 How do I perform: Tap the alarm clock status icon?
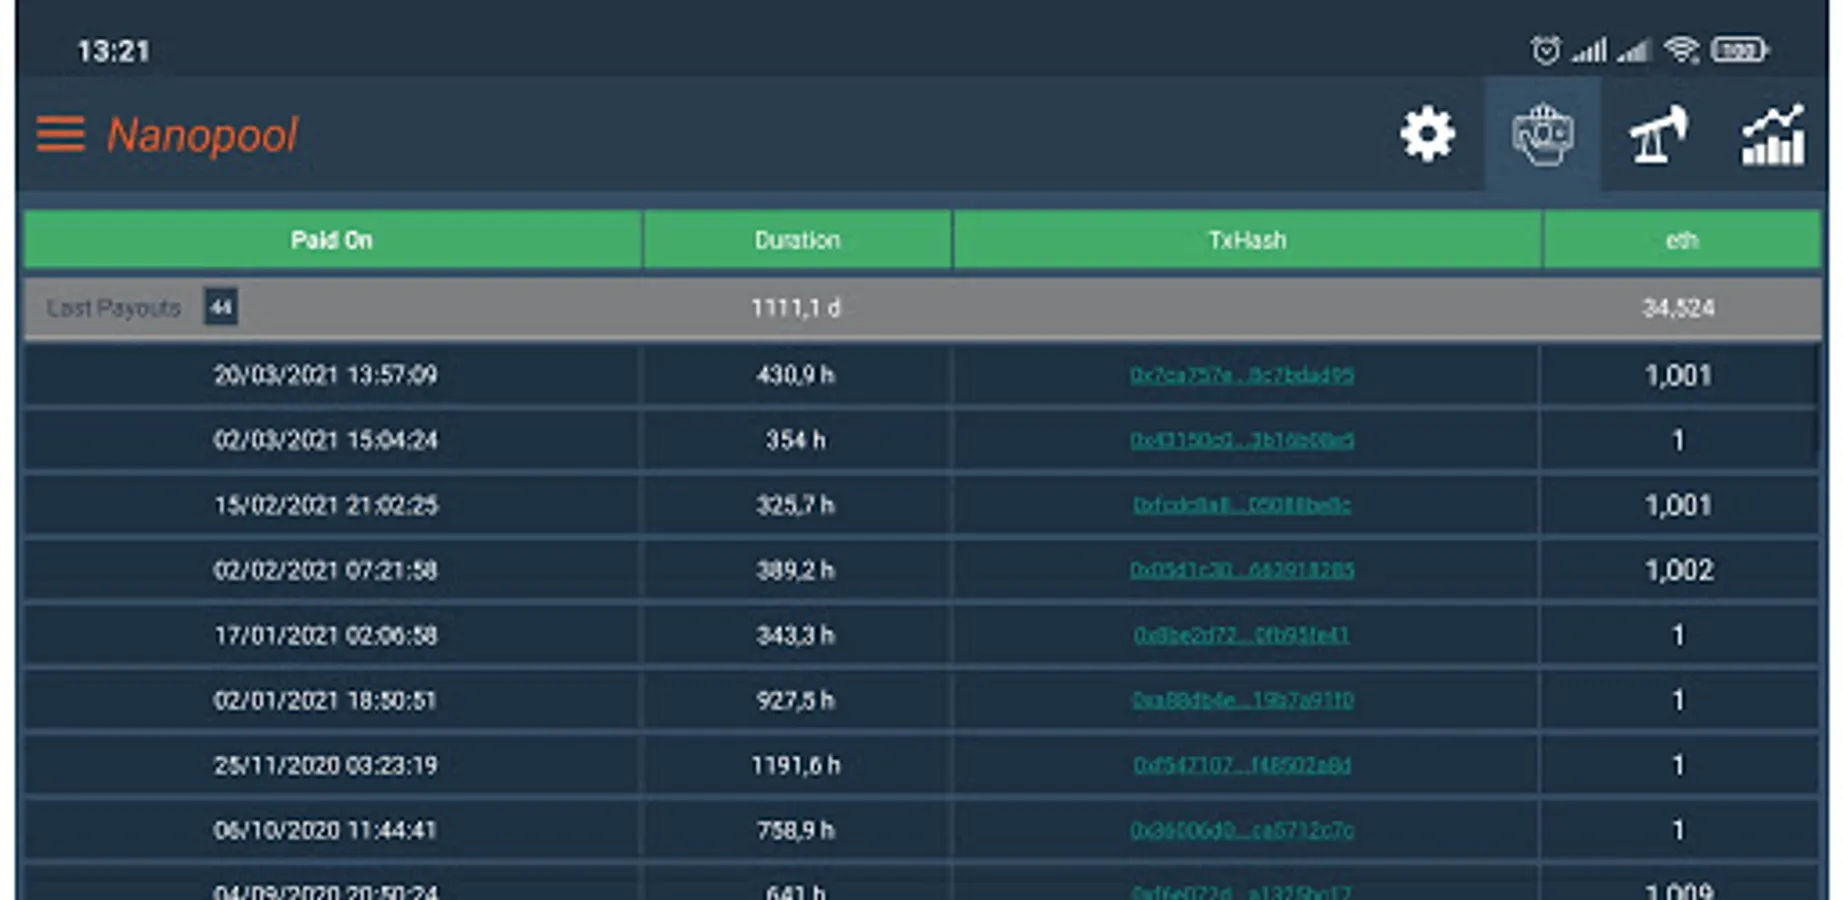click(x=1545, y=49)
